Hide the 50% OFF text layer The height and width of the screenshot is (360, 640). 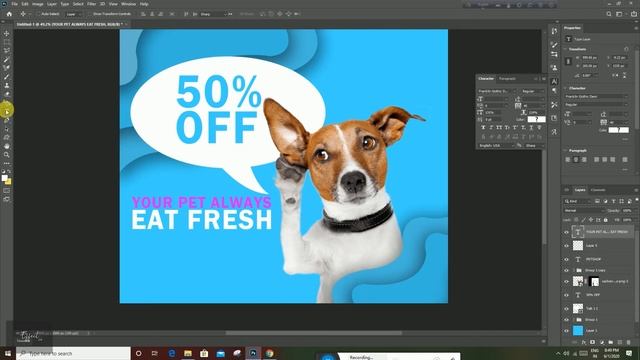[566, 295]
